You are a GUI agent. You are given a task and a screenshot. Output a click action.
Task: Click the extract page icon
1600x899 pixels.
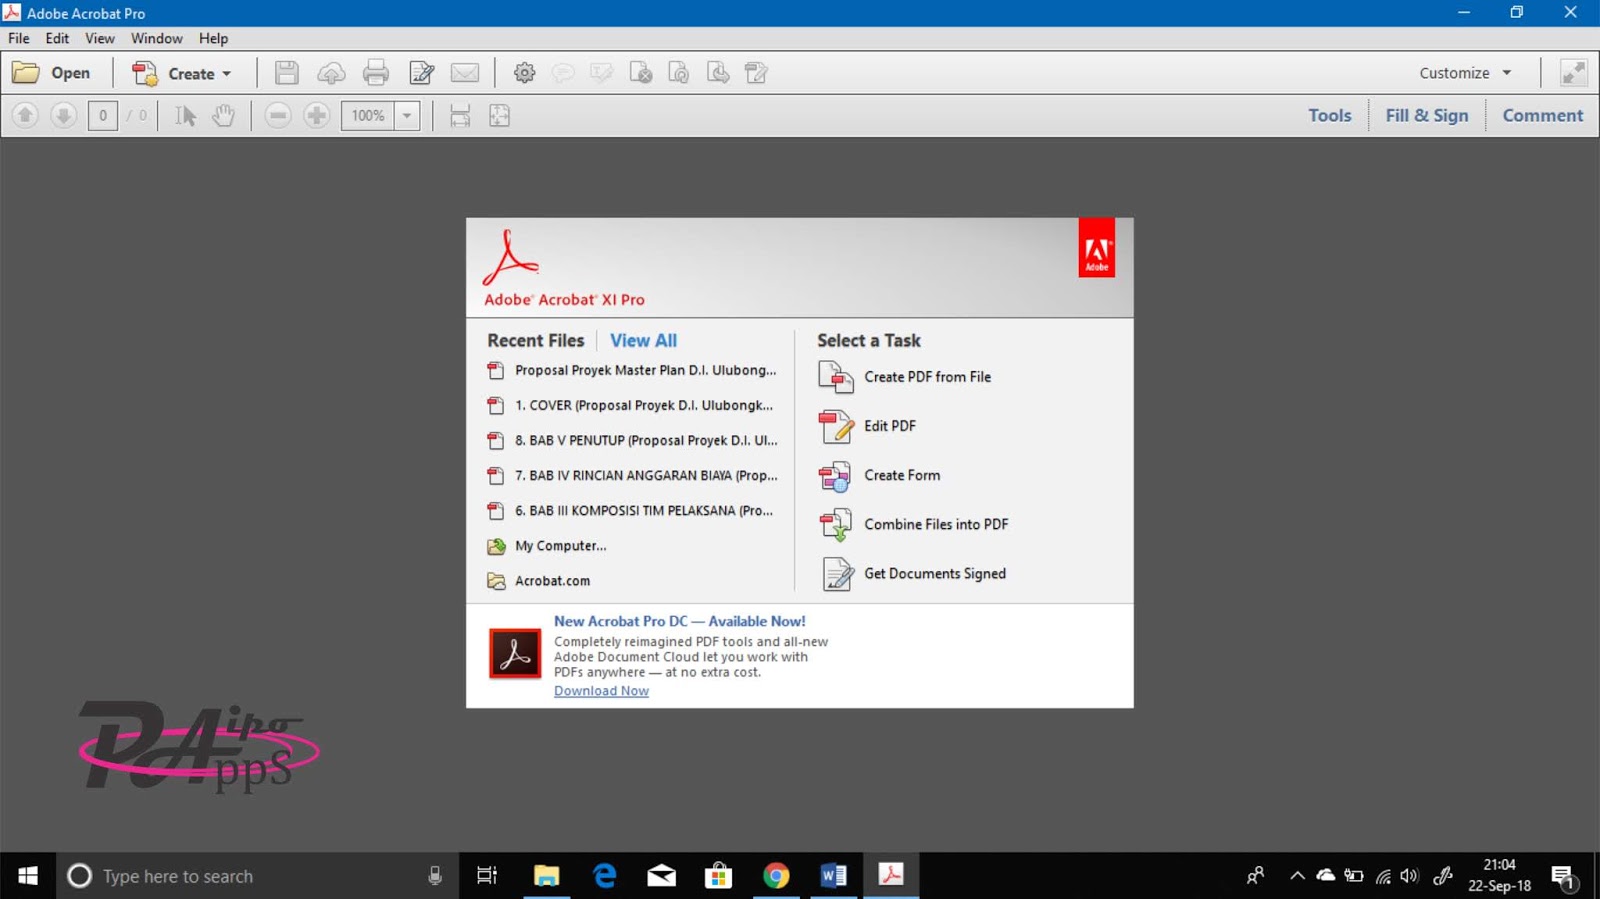point(718,73)
